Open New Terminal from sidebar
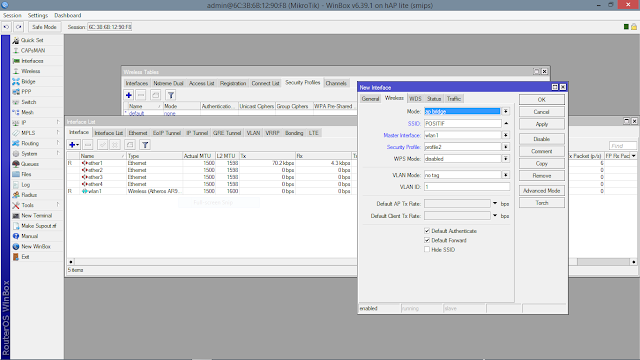This screenshot has width=640, height=360. [36, 216]
